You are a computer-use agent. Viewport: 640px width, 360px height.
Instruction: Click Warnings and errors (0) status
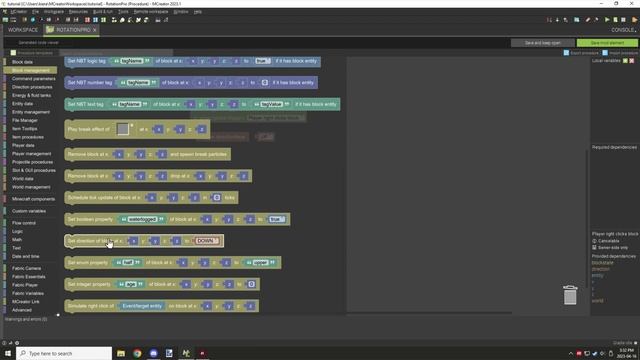pos(26,319)
